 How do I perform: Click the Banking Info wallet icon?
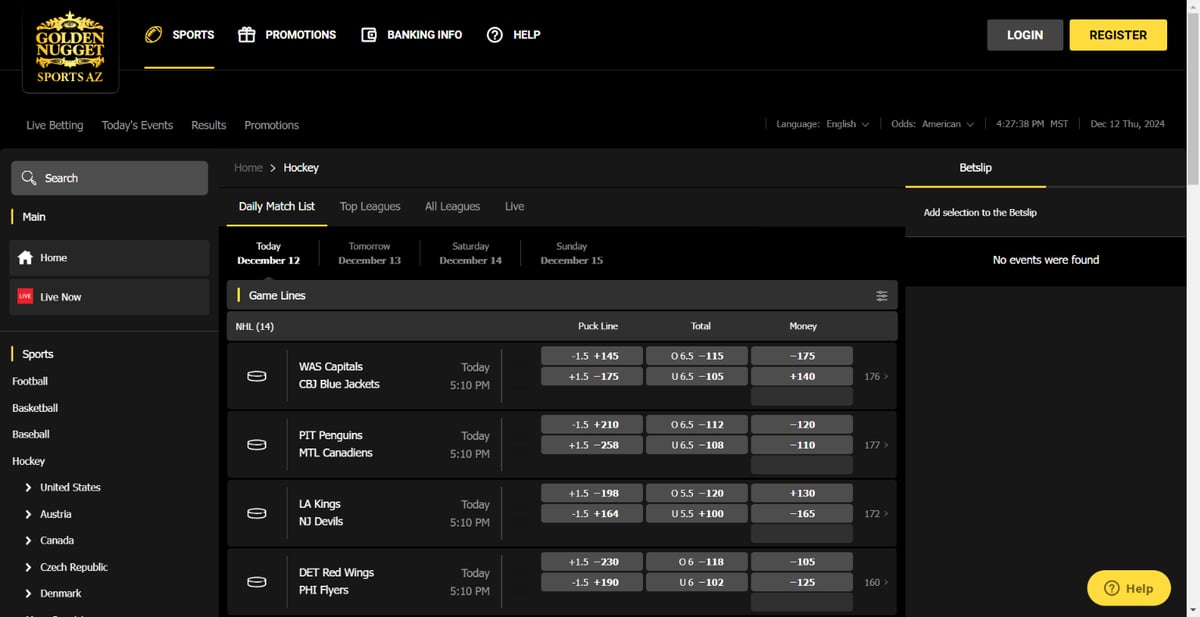tap(369, 35)
